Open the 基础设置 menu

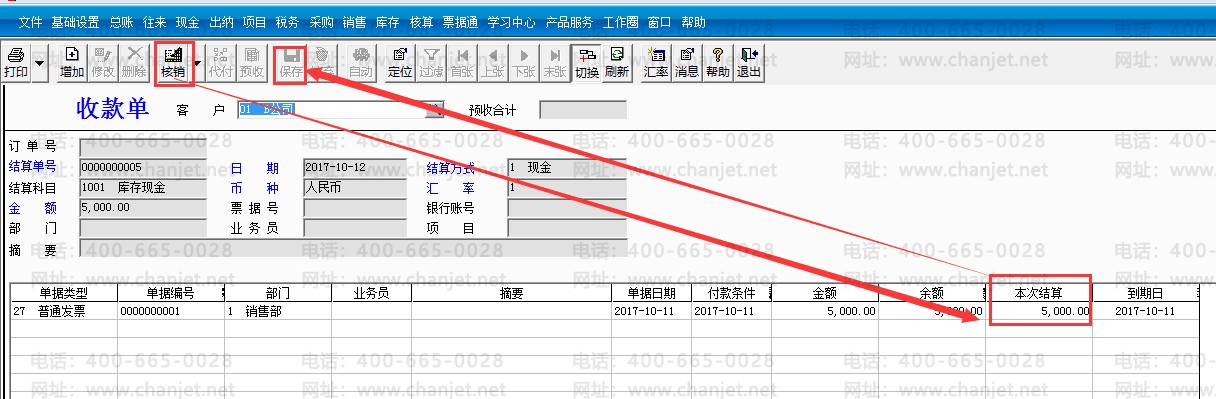point(74,22)
